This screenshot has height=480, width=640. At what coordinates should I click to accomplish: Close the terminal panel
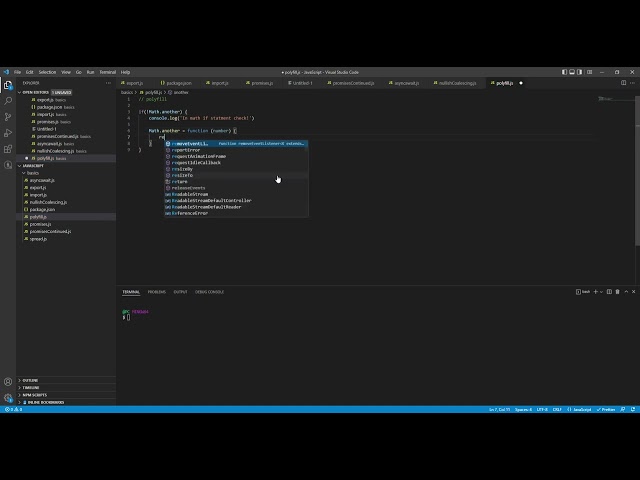pyautogui.click(x=633, y=292)
